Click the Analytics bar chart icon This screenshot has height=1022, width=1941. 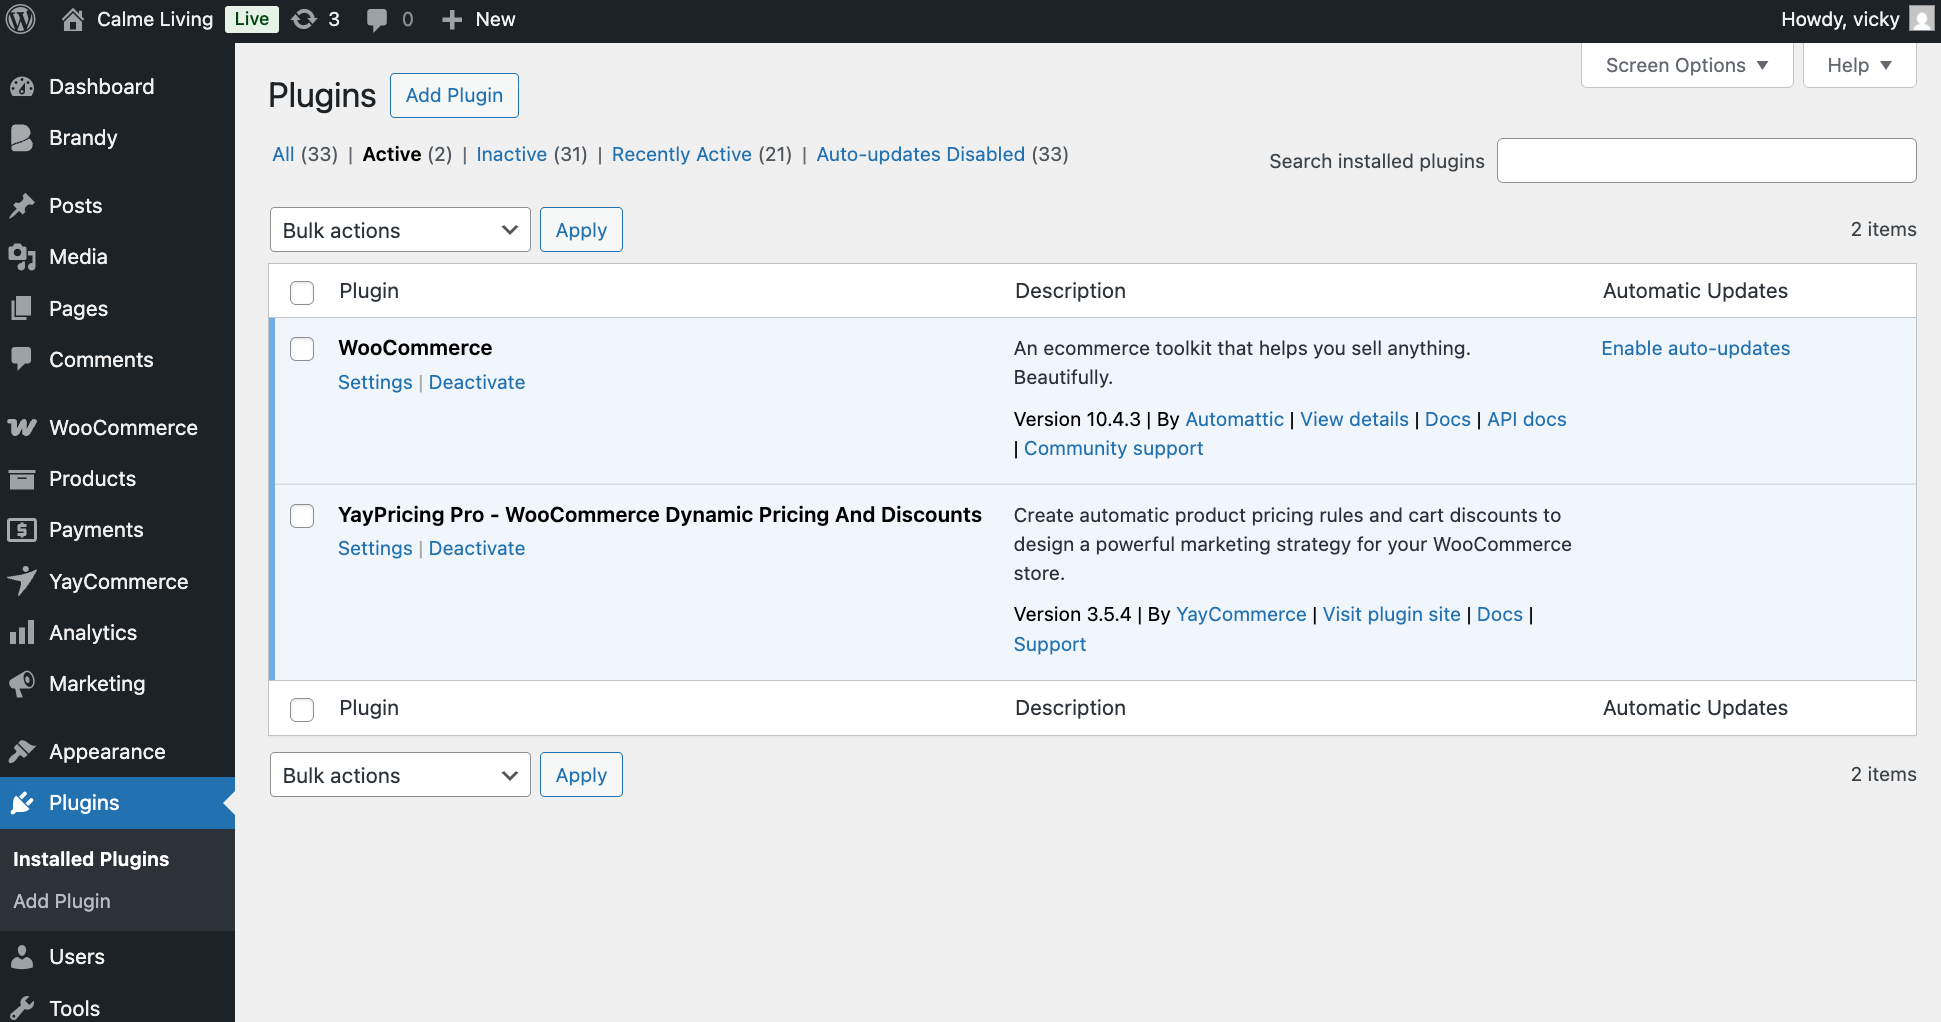(x=22, y=633)
